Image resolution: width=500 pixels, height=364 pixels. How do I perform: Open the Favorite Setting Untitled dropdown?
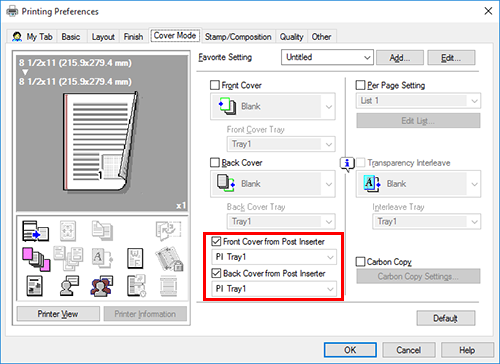(327, 57)
